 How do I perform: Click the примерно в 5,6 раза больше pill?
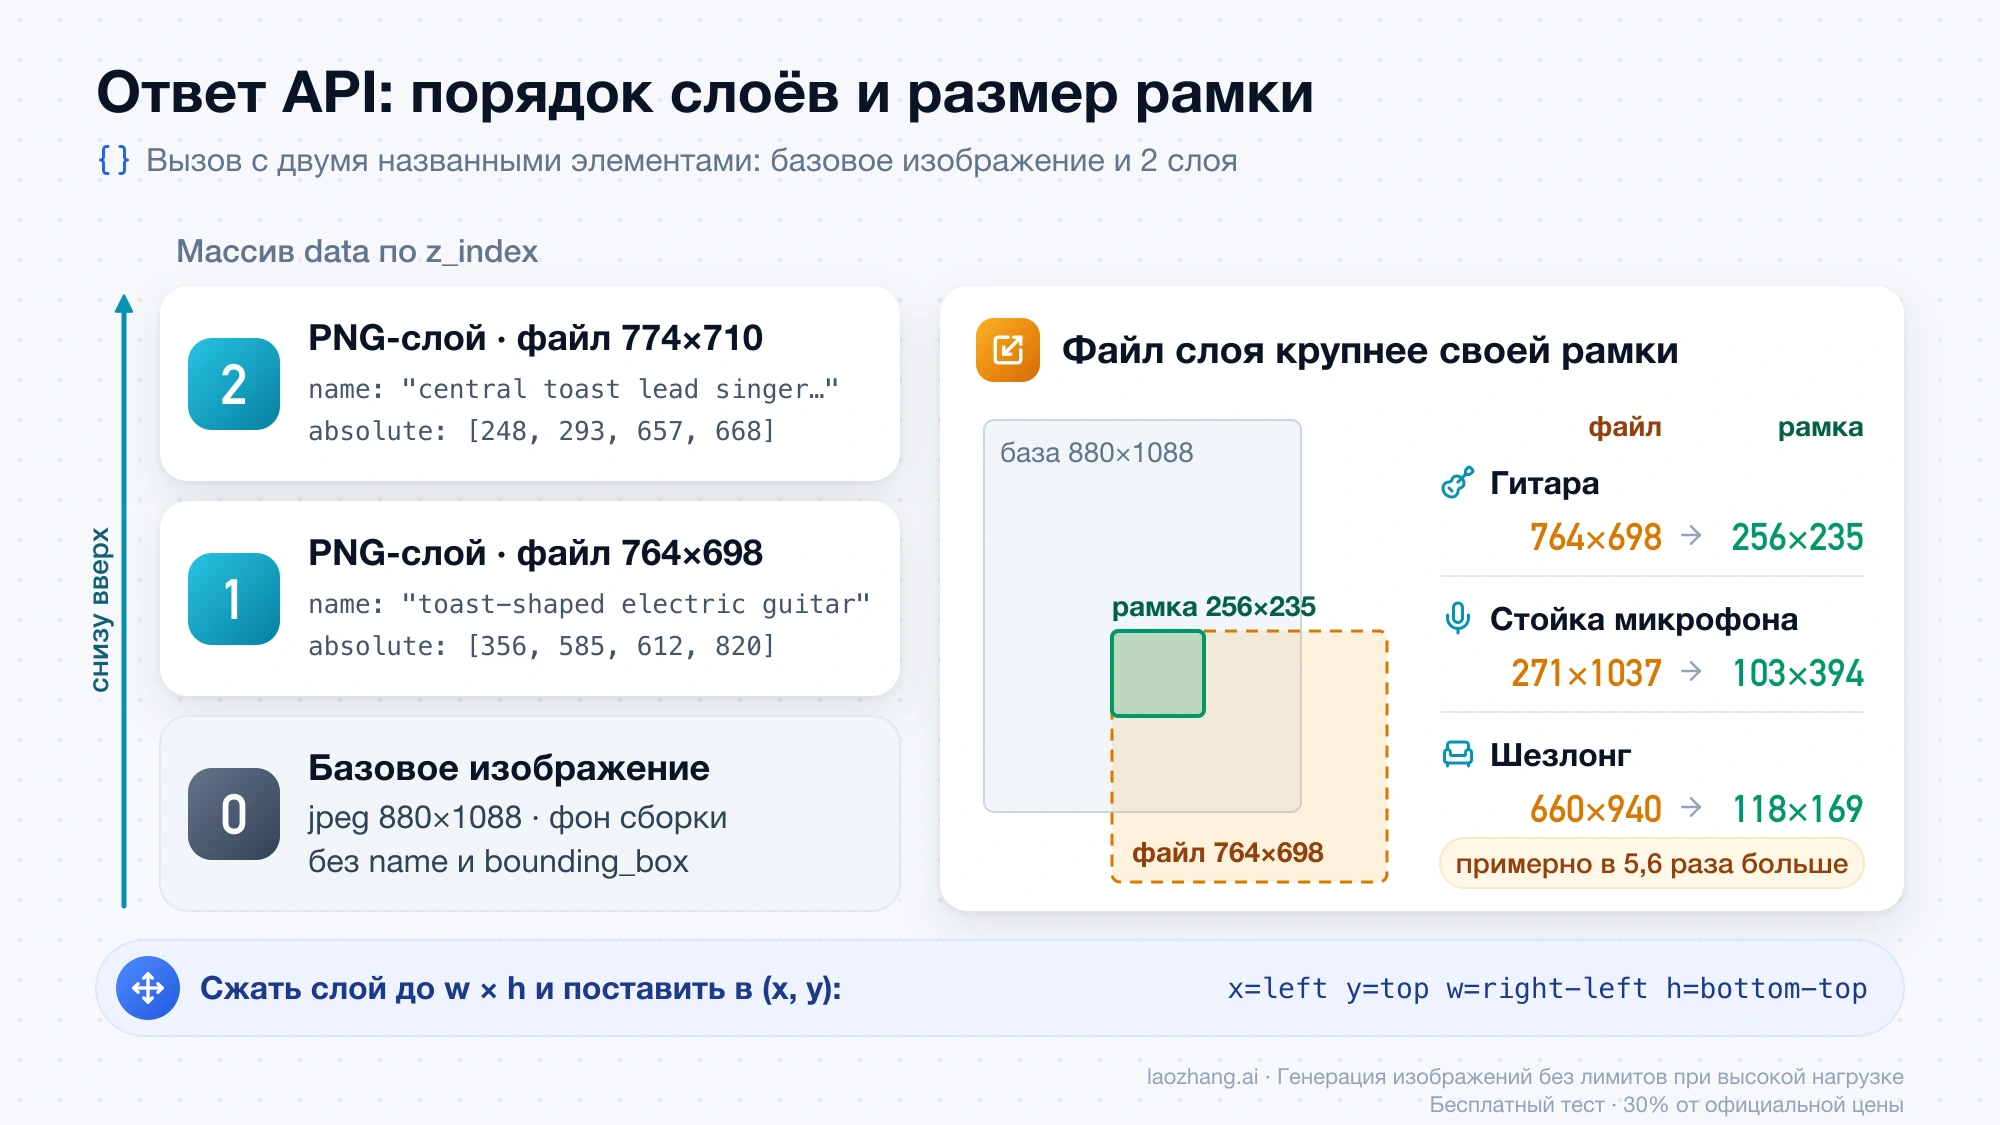tap(1651, 863)
